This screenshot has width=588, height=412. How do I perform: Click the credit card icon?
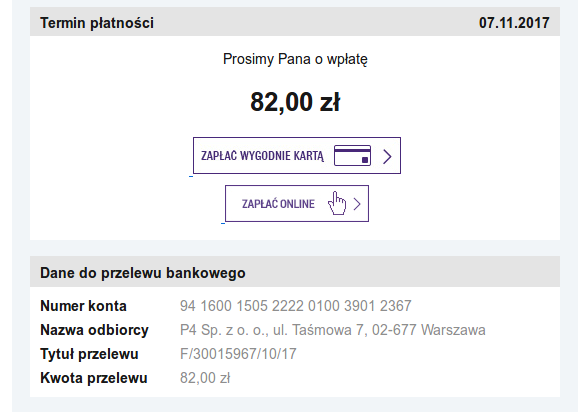click(x=352, y=156)
